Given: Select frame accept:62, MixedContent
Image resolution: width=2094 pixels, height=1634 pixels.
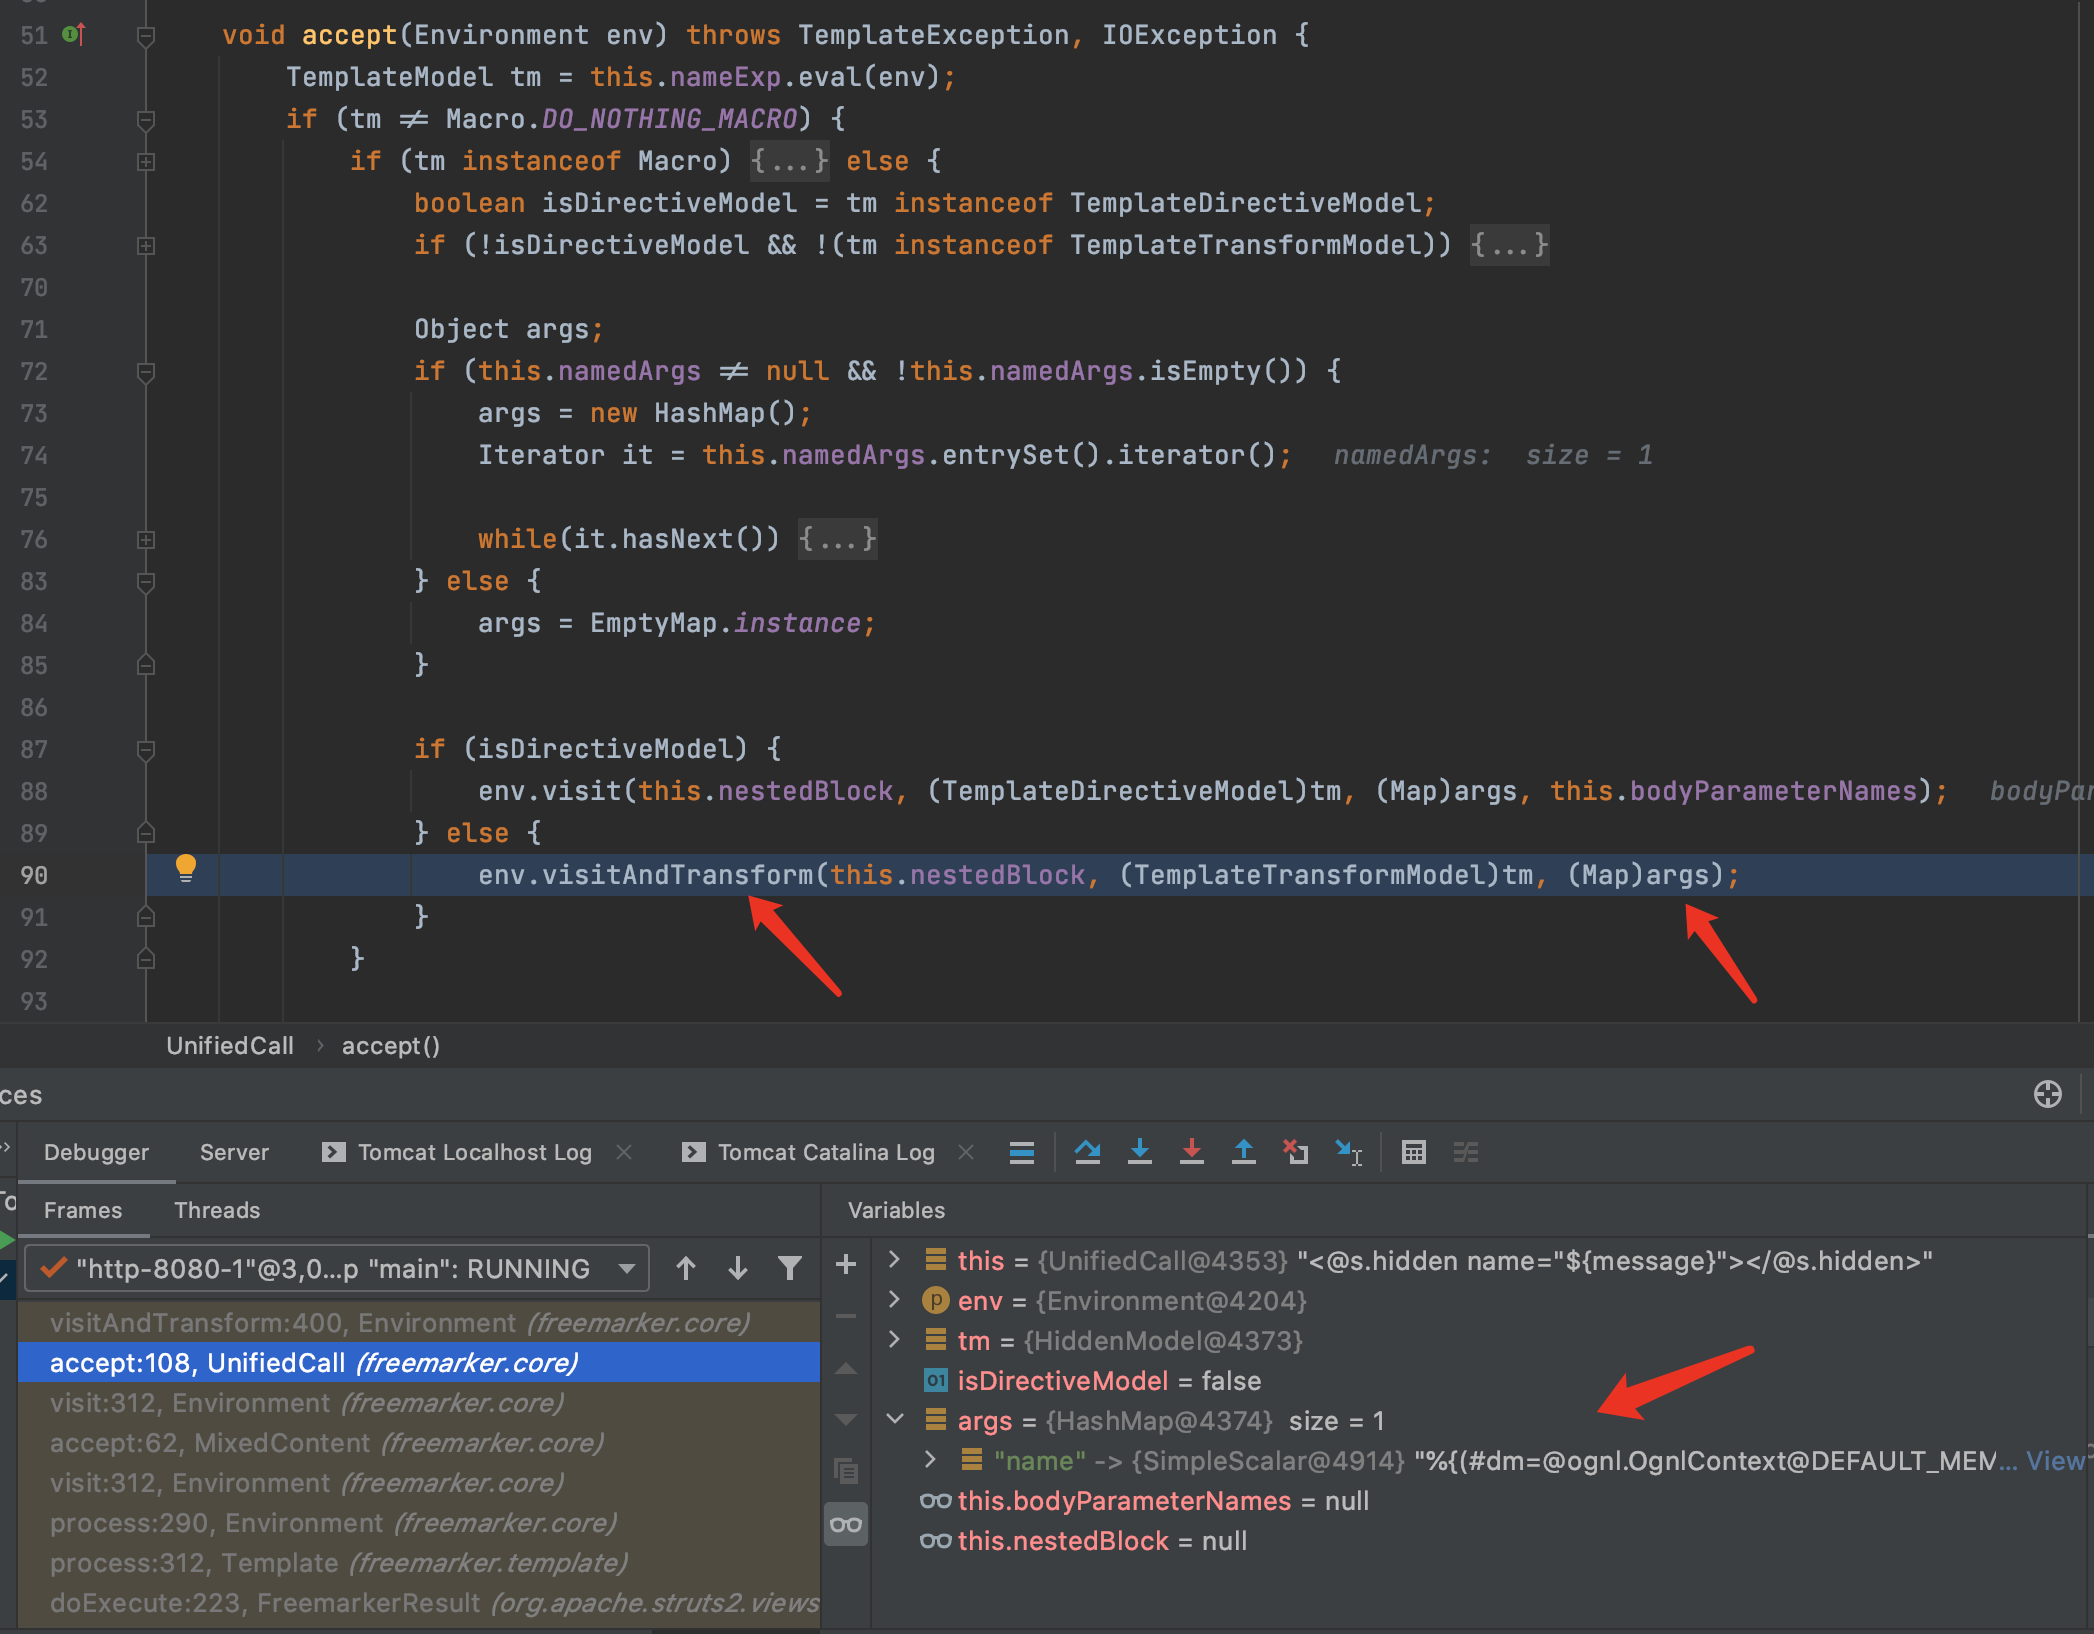Looking at the screenshot, I should (419, 1442).
